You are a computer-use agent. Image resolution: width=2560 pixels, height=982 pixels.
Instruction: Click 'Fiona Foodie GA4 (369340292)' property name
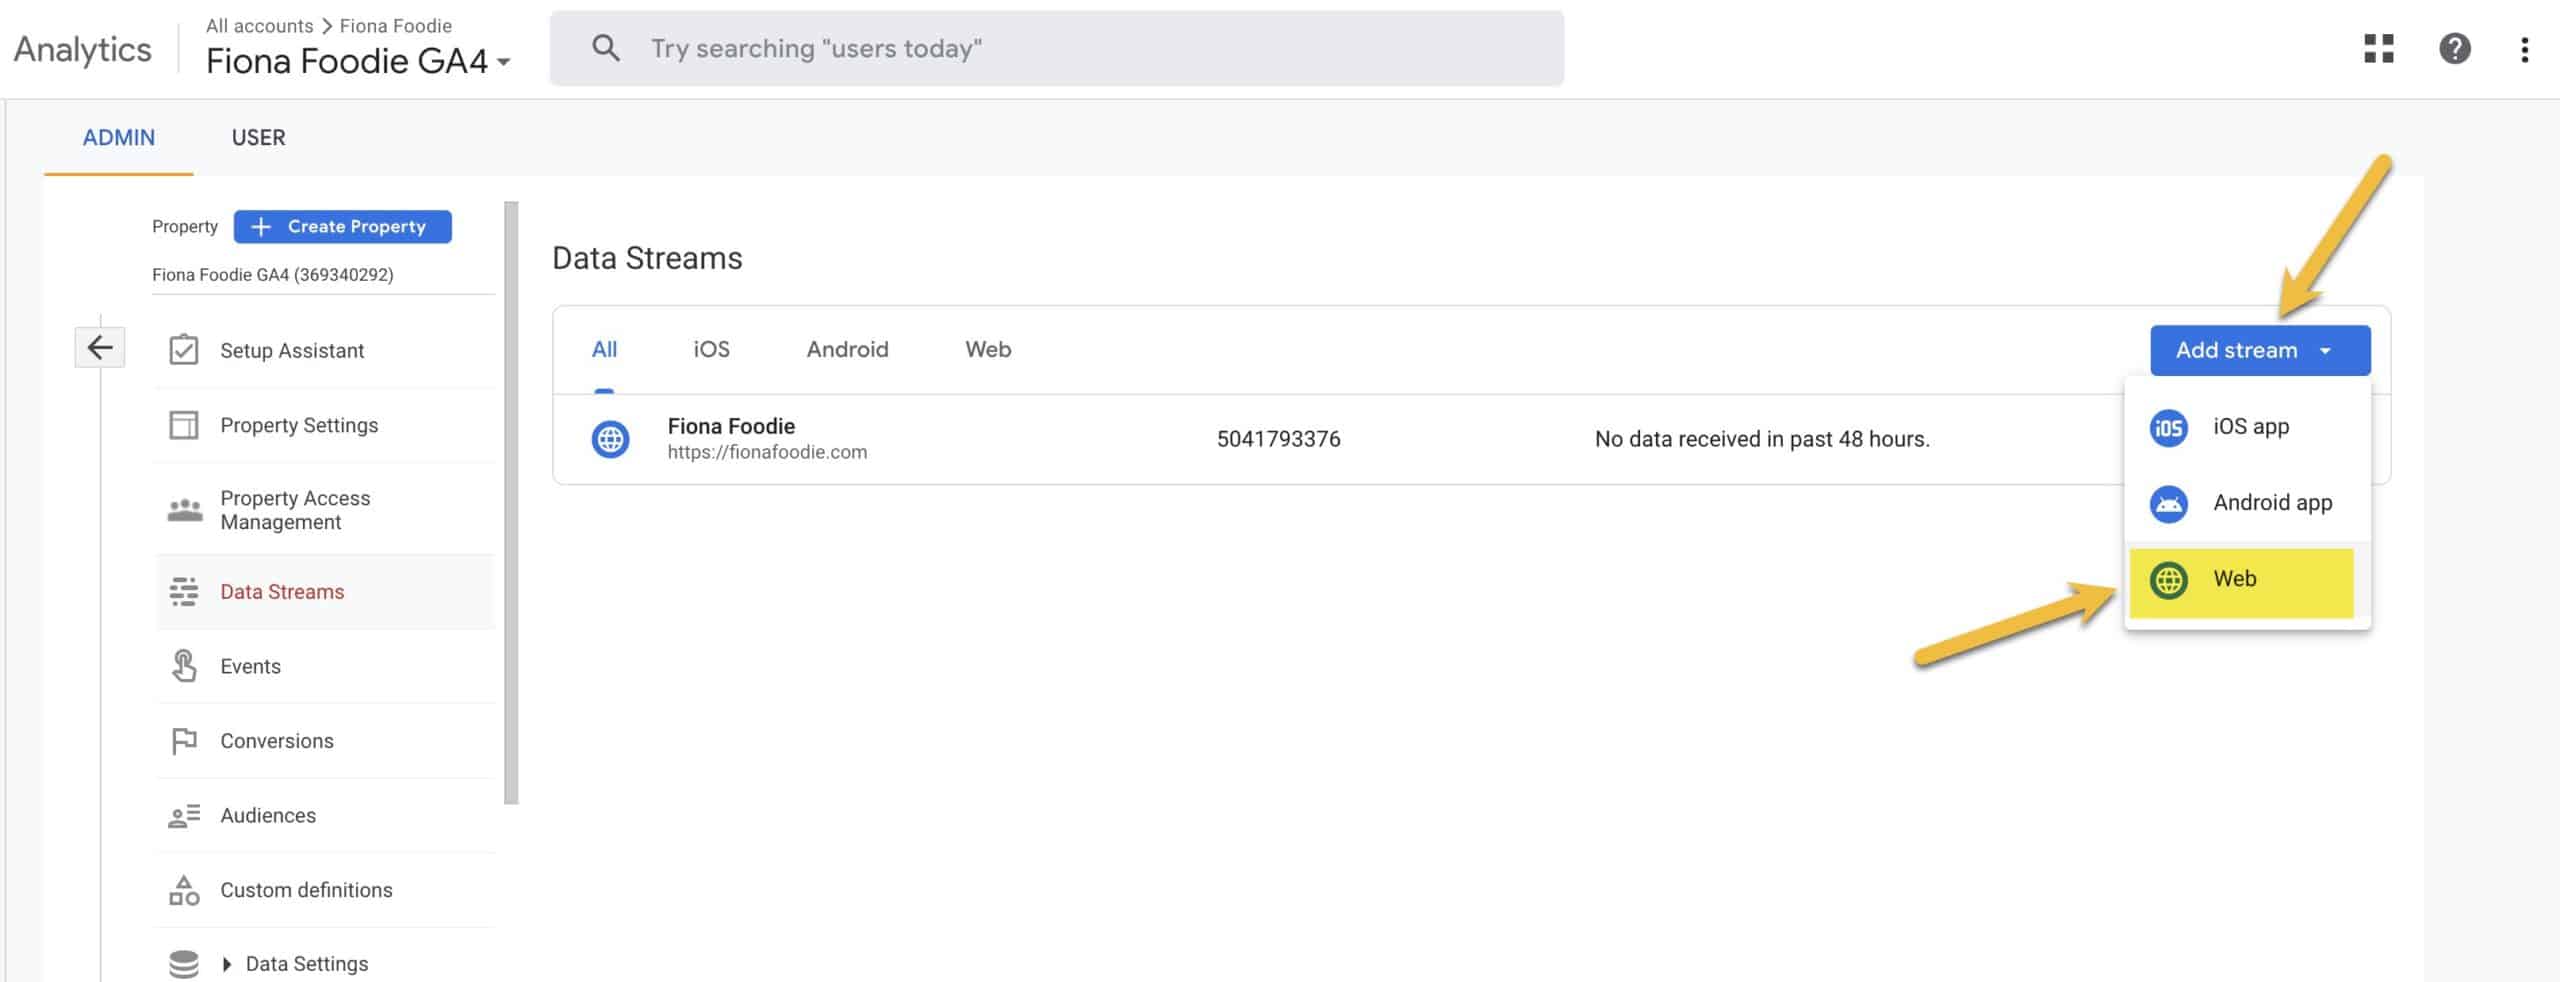[272, 275]
